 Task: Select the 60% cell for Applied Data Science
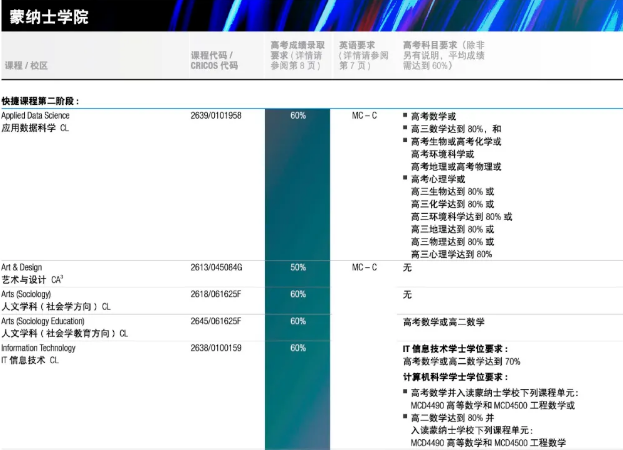coord(298,116)
